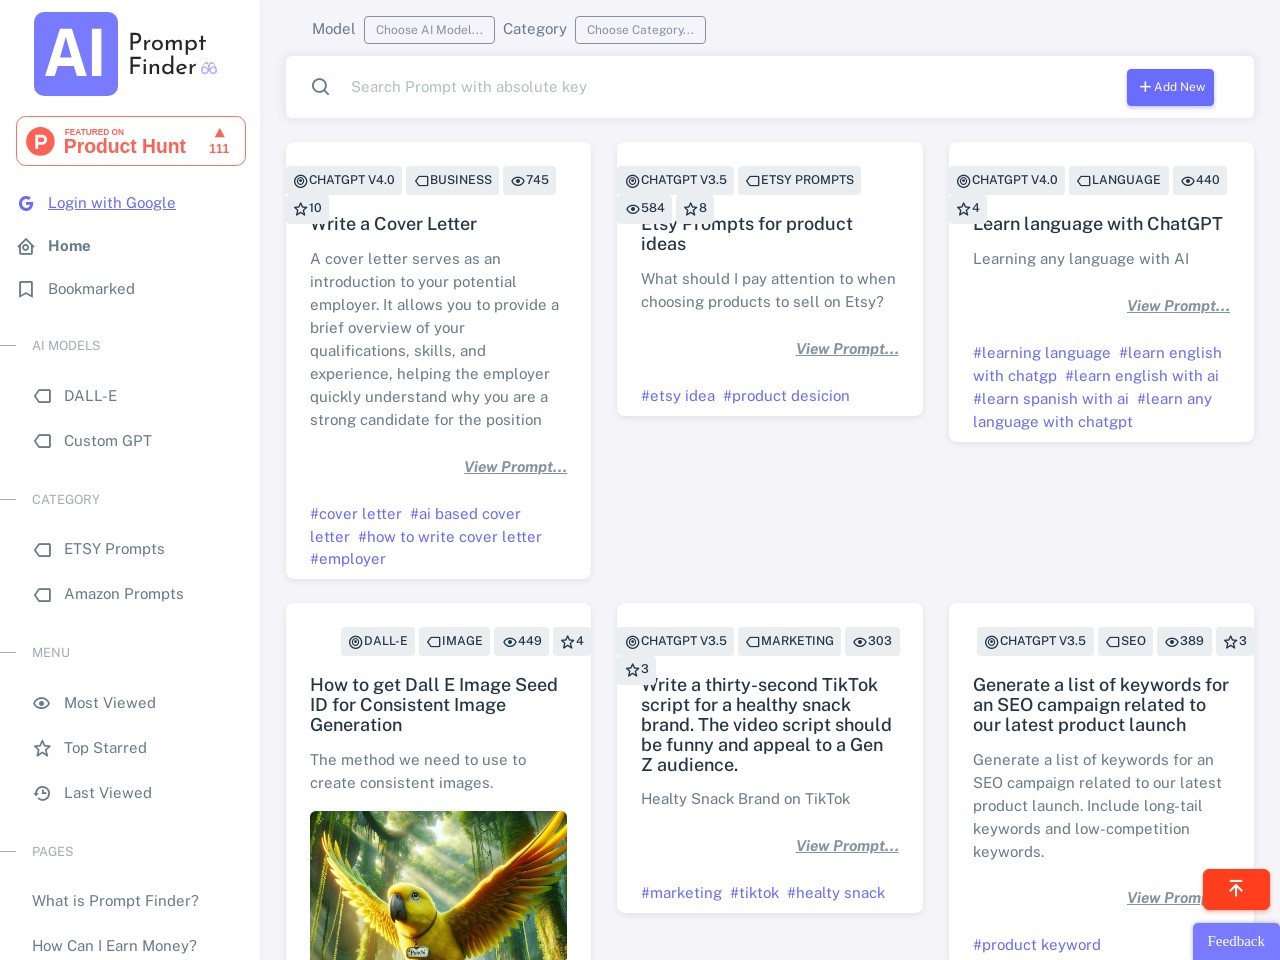
Task: Click the #tiktok tag
Action: pyautogui.click(x=754, y=893)
